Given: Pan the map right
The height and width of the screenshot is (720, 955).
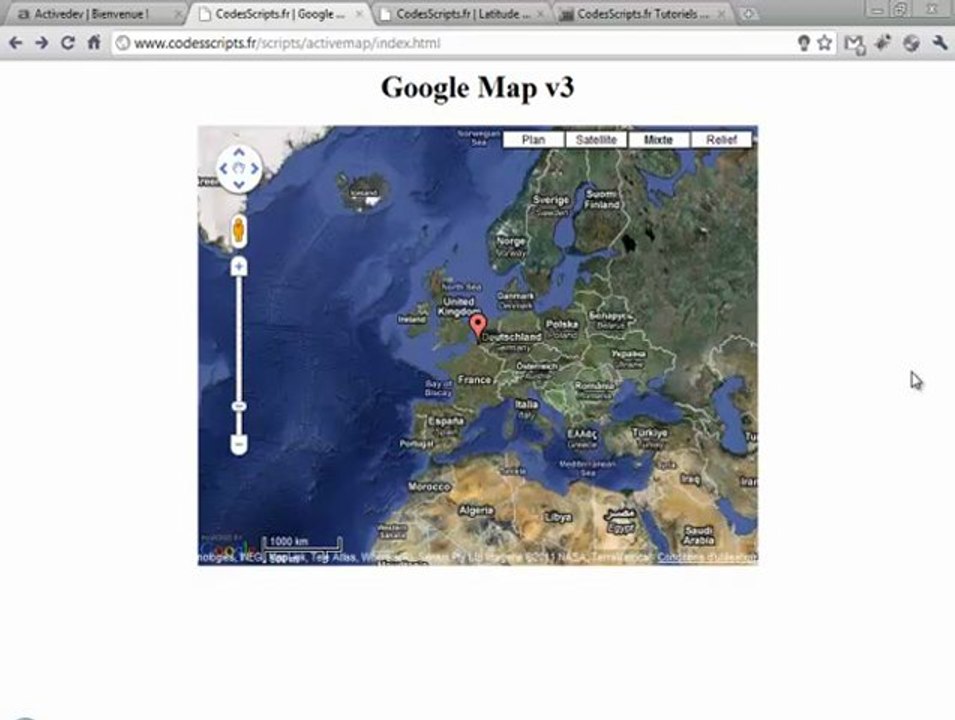Looking at the screenshot, I should point(255,169).
